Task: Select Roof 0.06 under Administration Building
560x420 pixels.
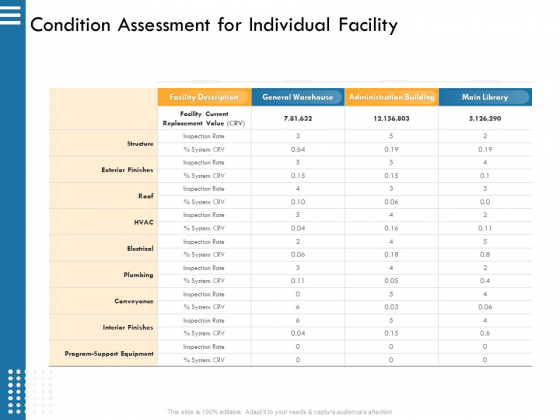Action: click(391, 202)
